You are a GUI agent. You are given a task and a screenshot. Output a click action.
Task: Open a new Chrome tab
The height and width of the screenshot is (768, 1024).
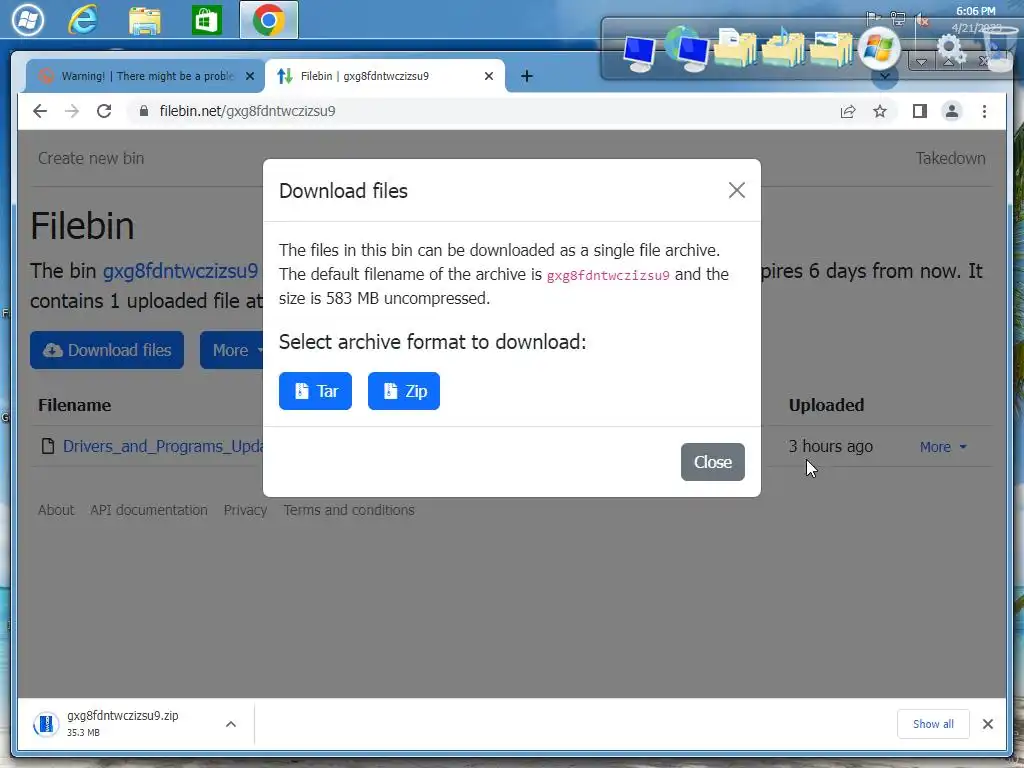[x=526, y=76]
